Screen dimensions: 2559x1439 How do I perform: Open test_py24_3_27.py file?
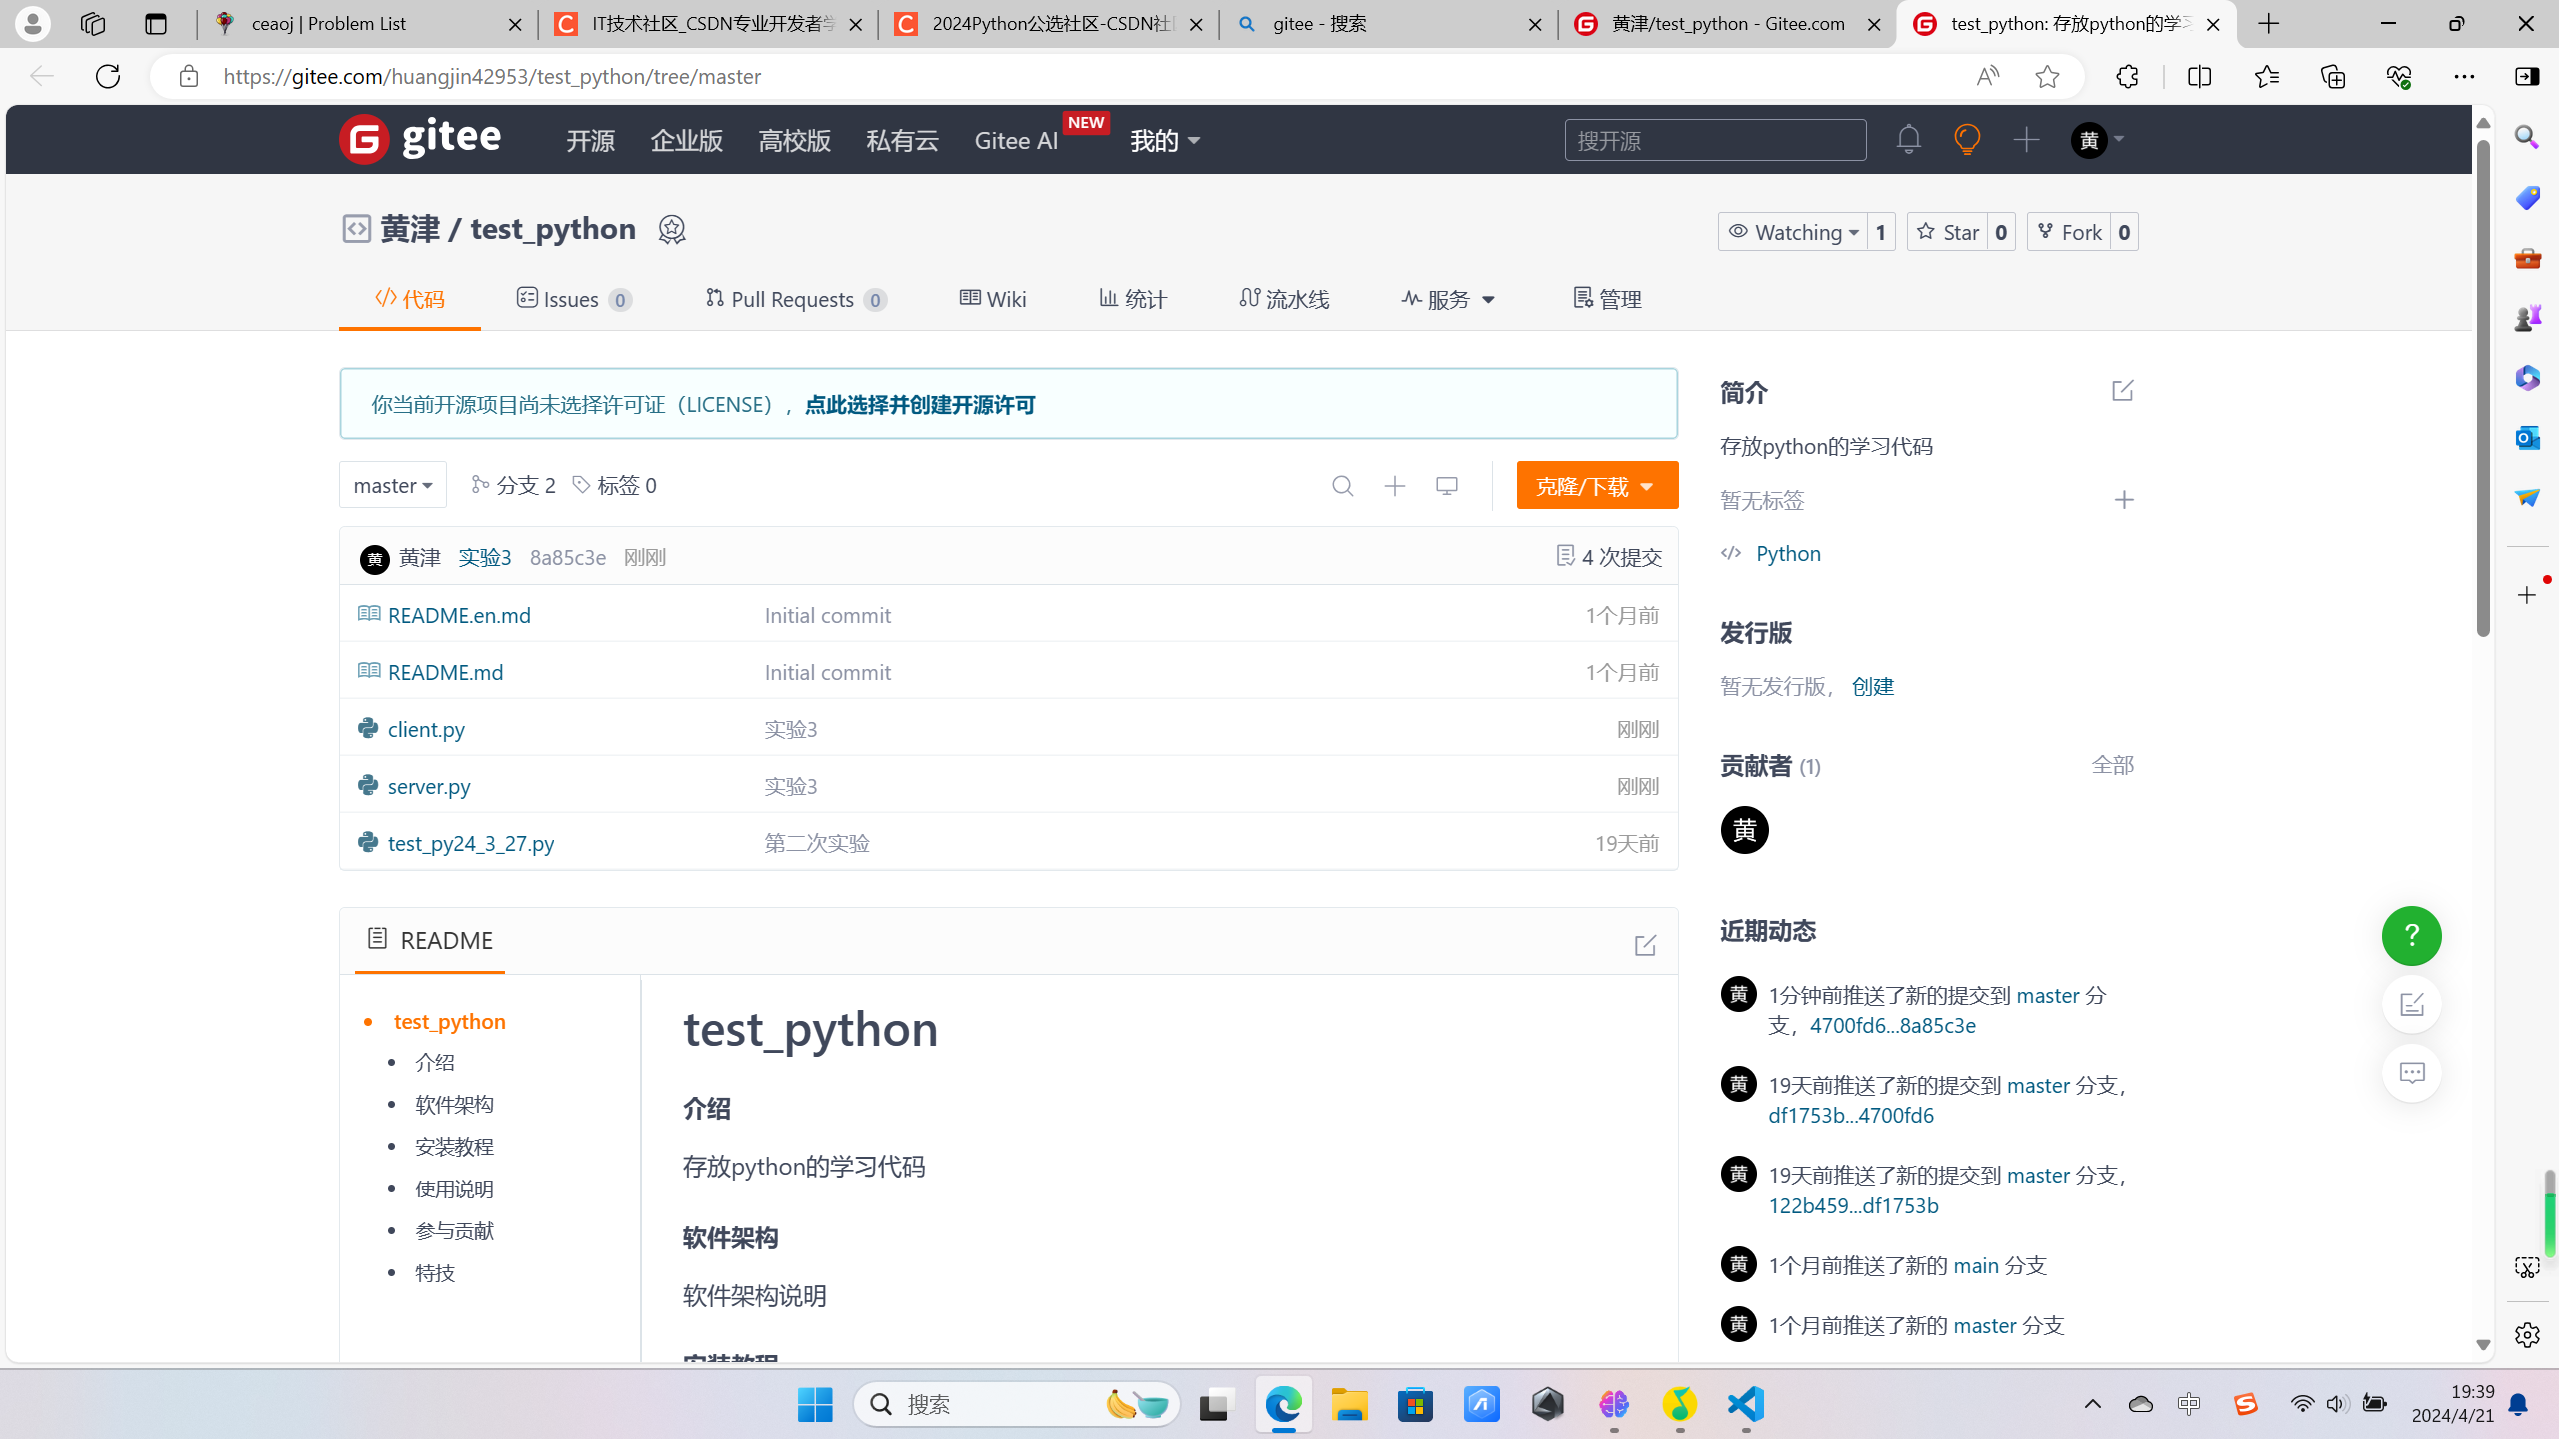pyautogui.click(x=471, y=843)
